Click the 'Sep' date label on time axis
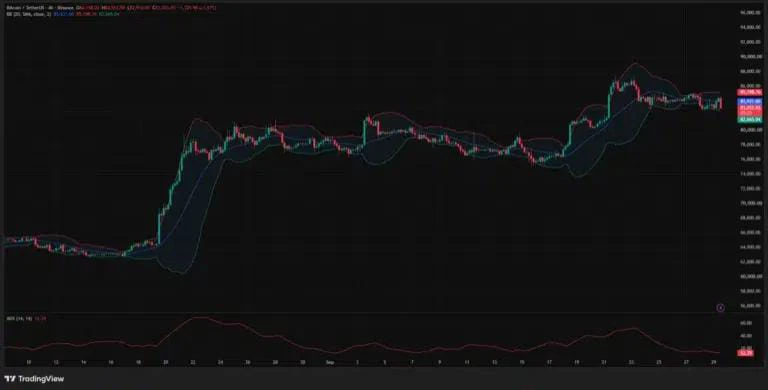Image resolution: width=768 pixels, height=390 pixels. [x=329, y=362]
